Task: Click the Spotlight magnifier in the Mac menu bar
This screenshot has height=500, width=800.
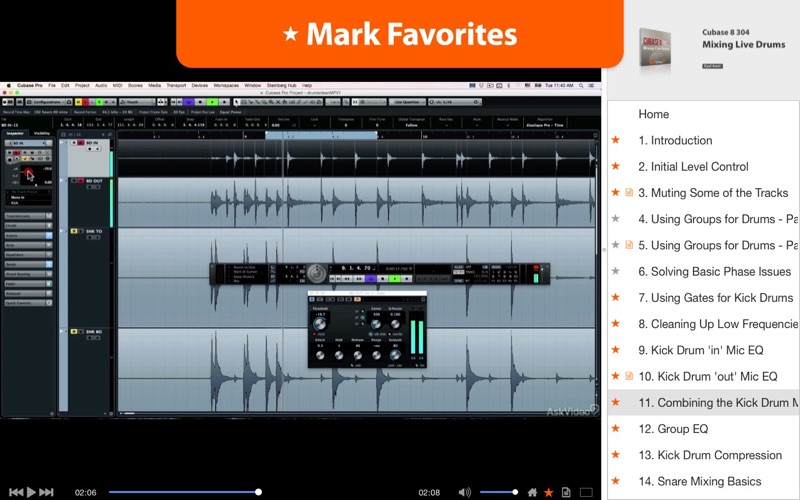Action: coord(581,85)
